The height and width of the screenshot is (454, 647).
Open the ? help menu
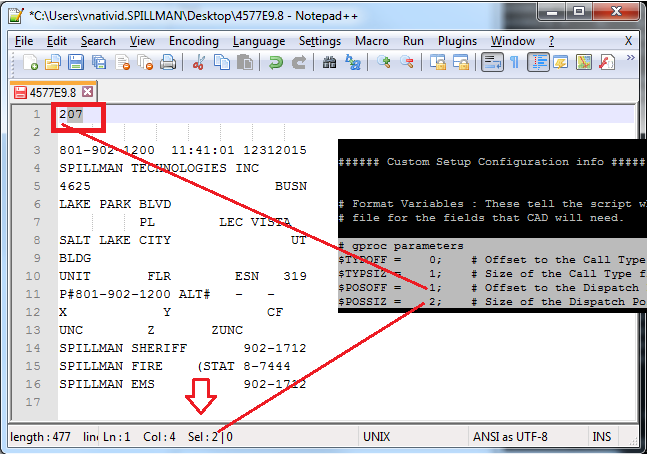pyautogui.click(x=551, y=41)
